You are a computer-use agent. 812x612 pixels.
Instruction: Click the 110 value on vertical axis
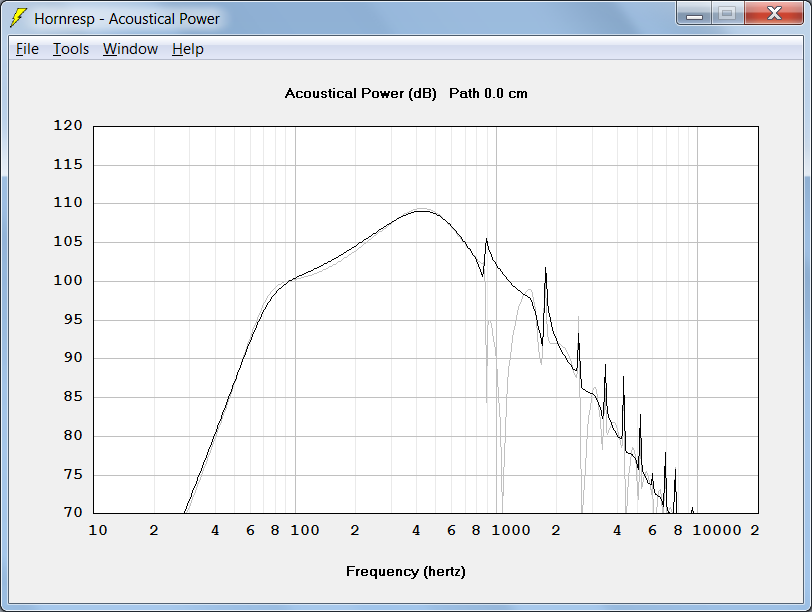68,202
